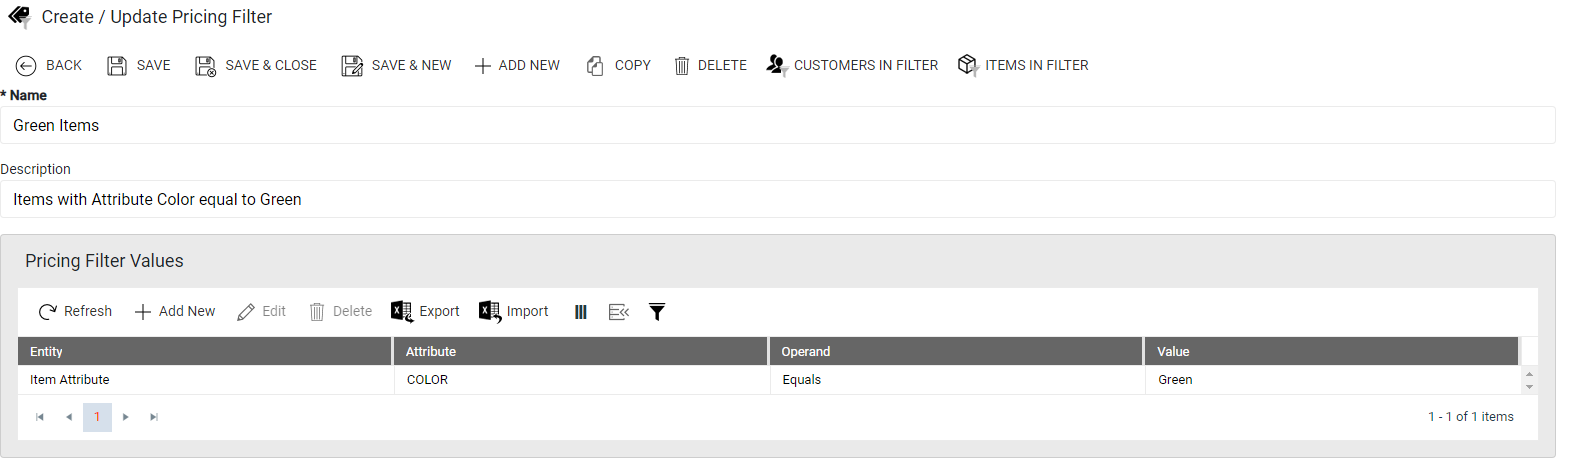Click the collapse rows icon beside column chooser
Image resolution: width=1569 pixels, height=476 pixels.
point(619,312)
